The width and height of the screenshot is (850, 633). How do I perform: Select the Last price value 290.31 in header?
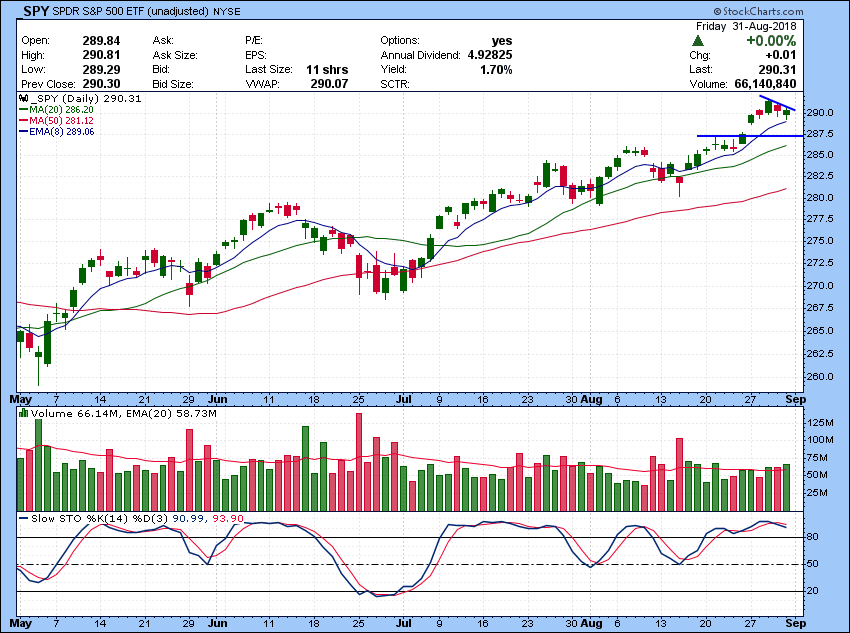click(x=777, y=69)
